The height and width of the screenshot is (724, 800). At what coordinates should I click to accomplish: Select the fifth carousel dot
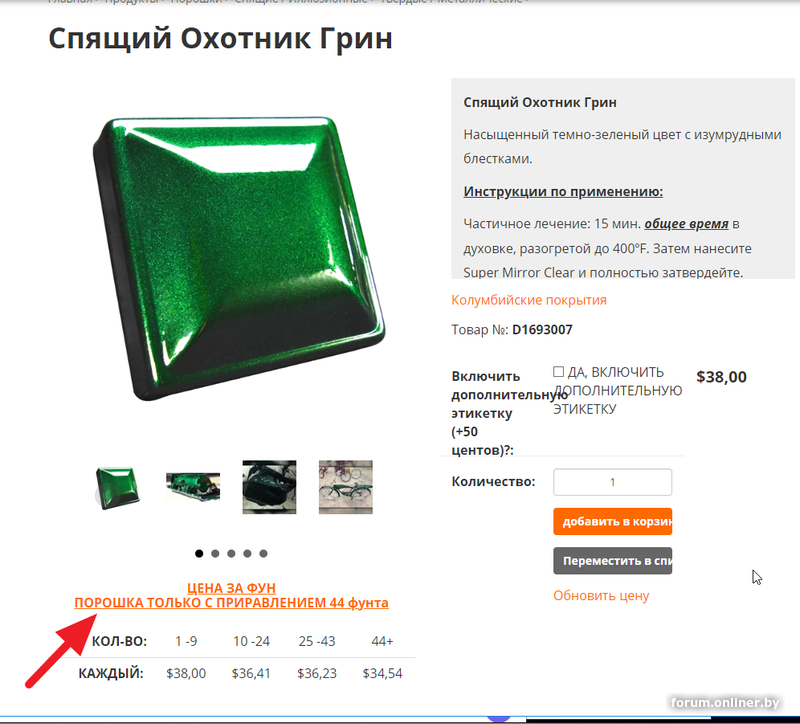coord(263,553)
